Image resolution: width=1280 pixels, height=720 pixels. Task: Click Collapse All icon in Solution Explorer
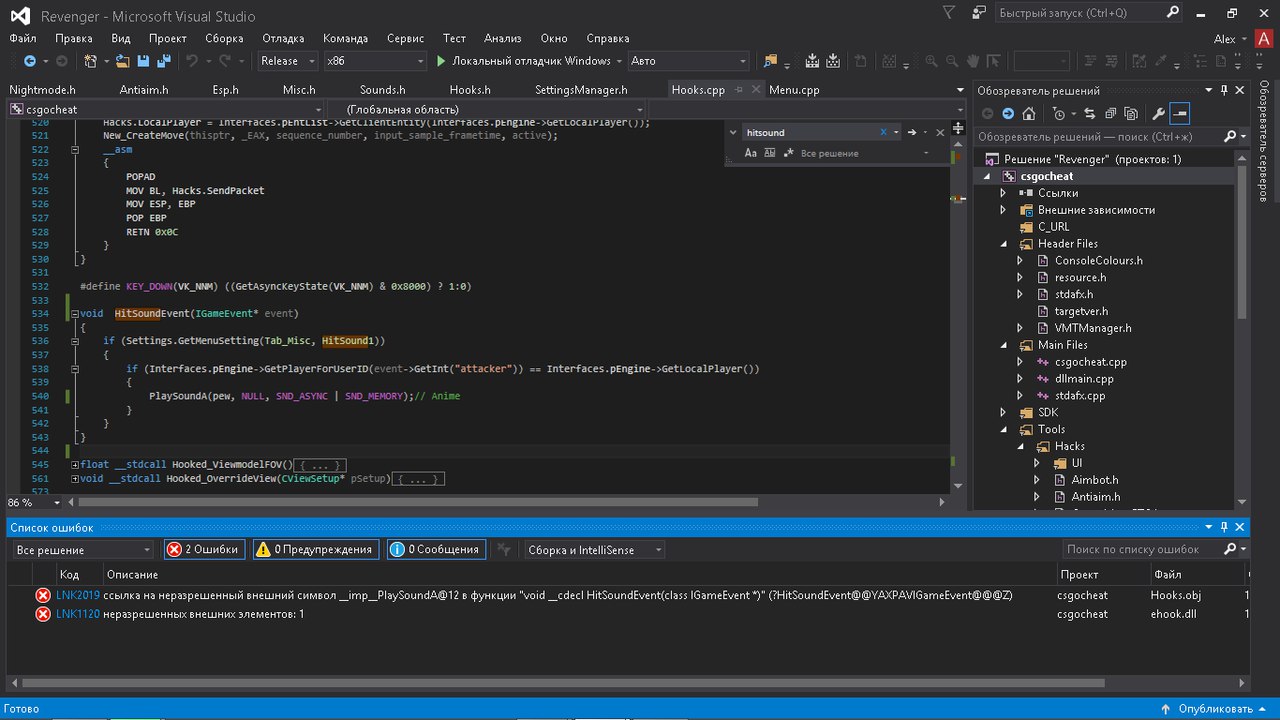tap(1110, 114)
